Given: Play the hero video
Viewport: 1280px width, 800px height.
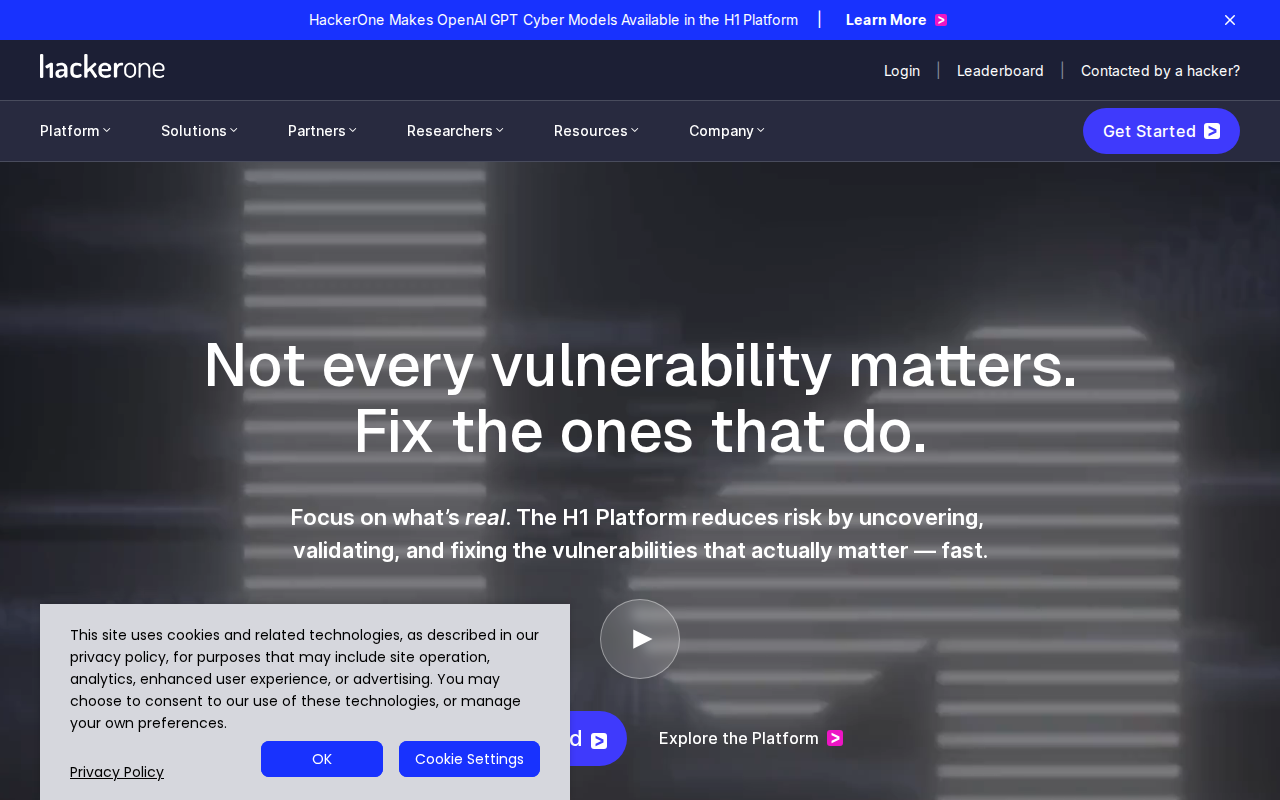Looking at the screenshot, I should [x=640, y=639].
